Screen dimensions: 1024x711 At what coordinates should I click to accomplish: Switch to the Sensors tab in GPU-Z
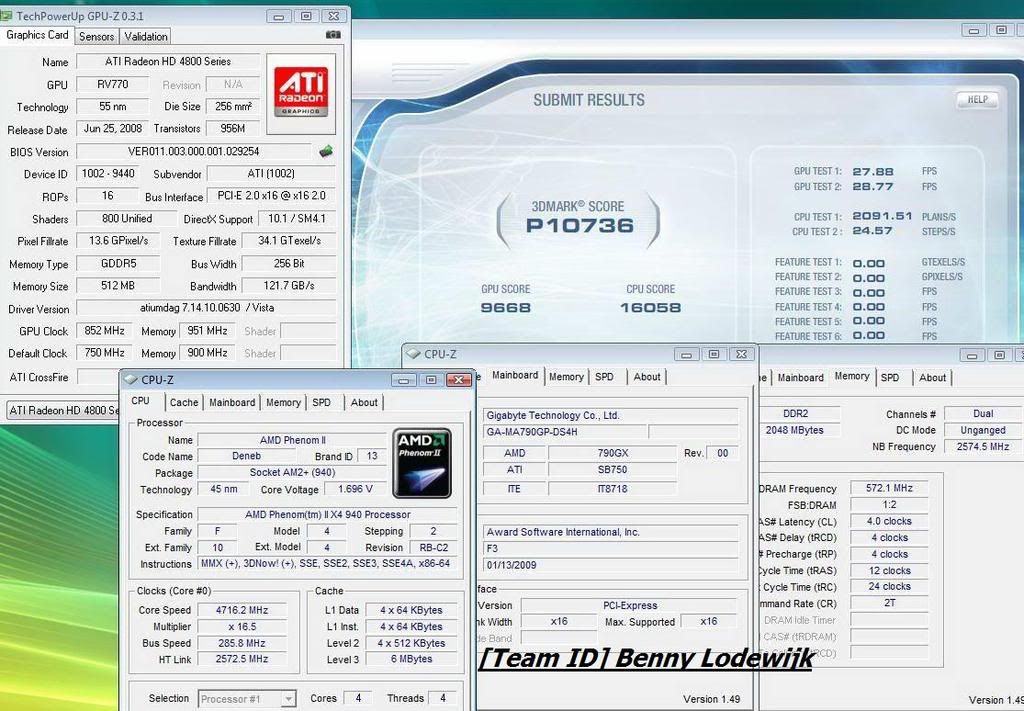coord(97,37)
